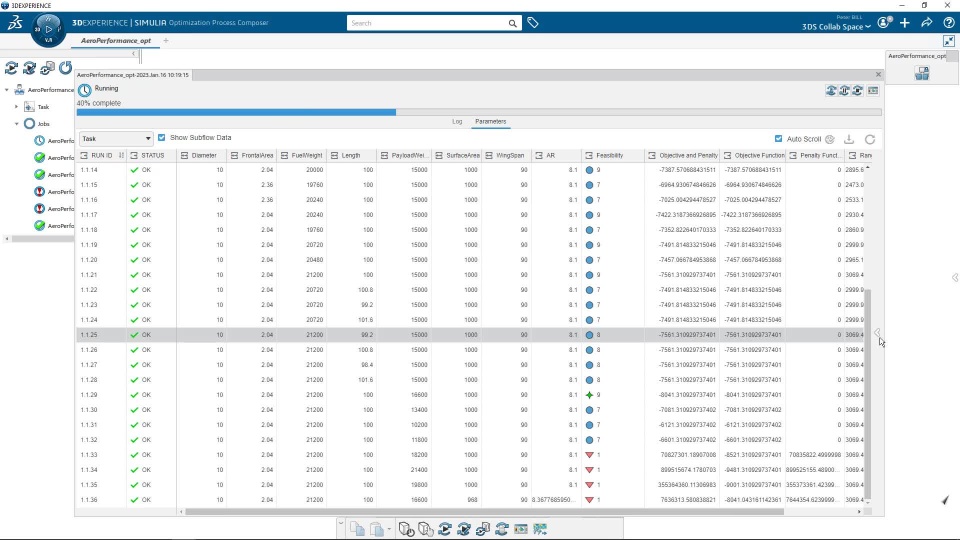Image resolution: width=960 pixels, height=540 pixels.
Task: Select row with run ID 1.1.29
Action: point(470,395)
